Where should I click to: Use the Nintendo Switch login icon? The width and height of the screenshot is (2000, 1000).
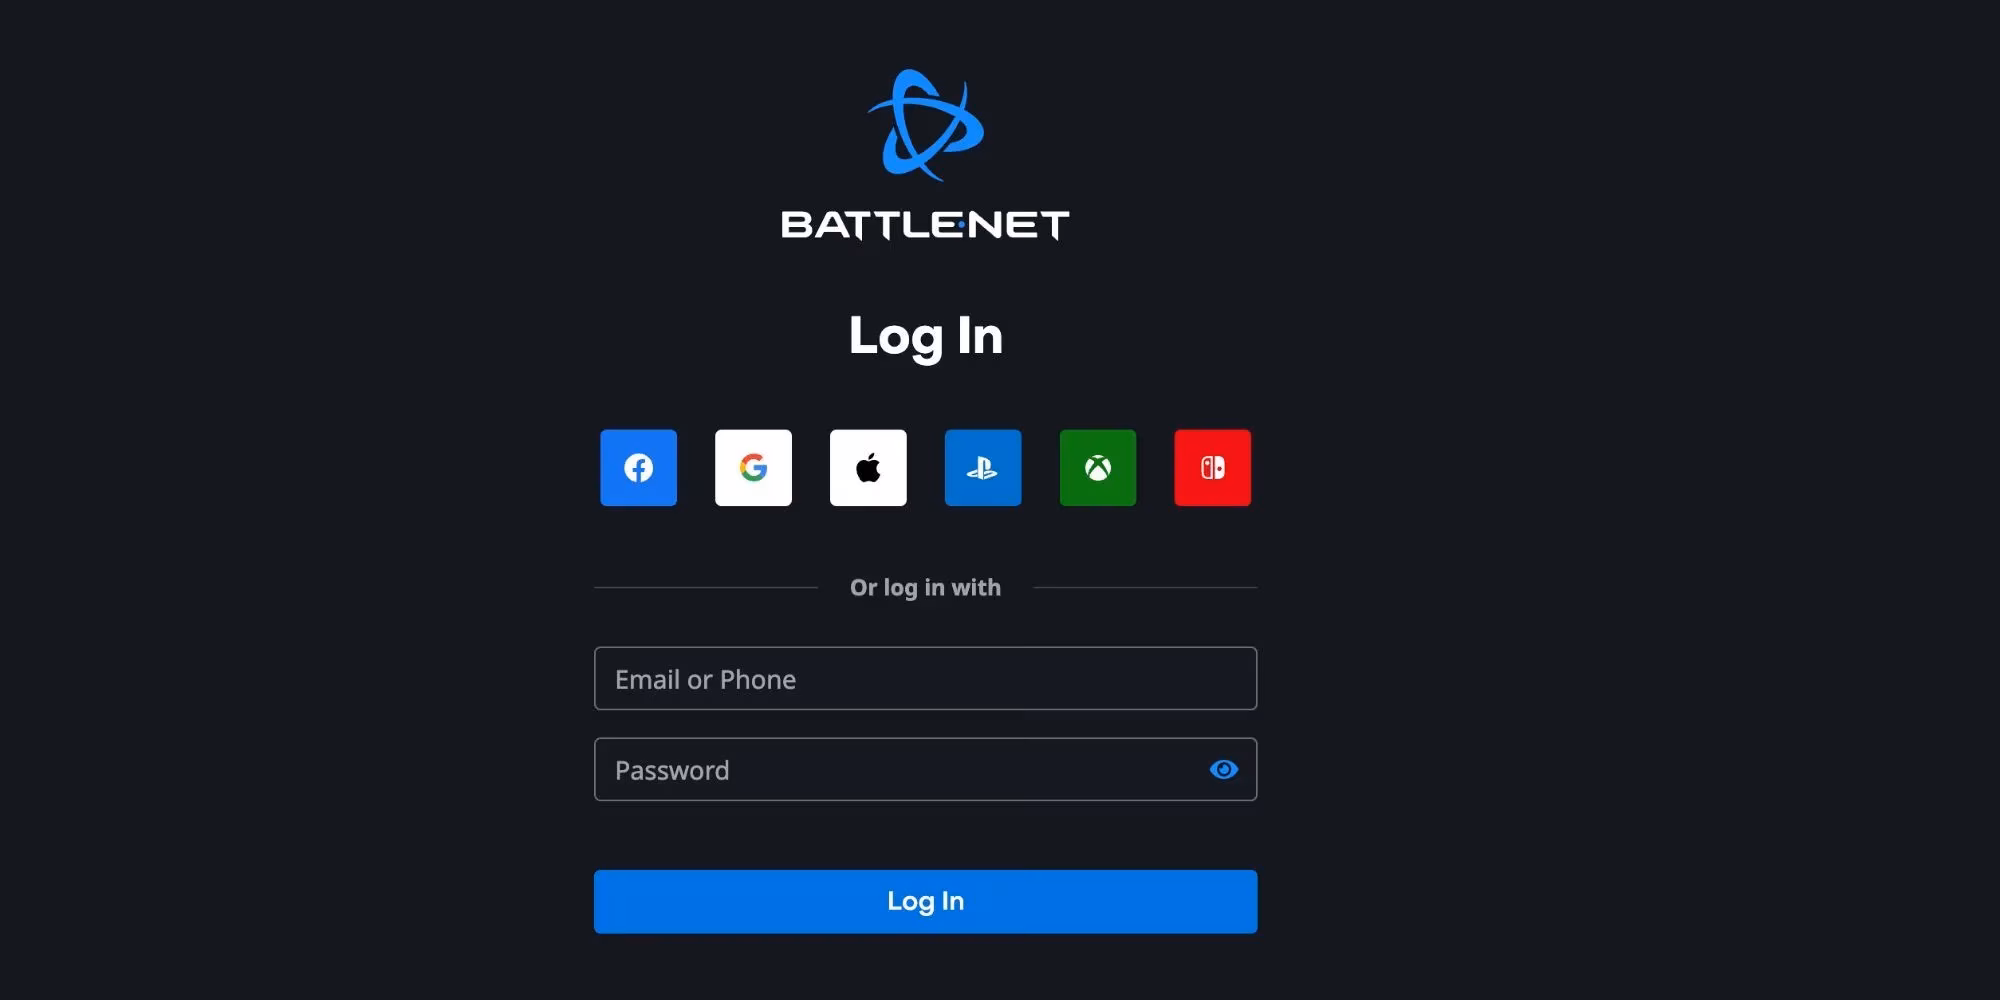1212,468
